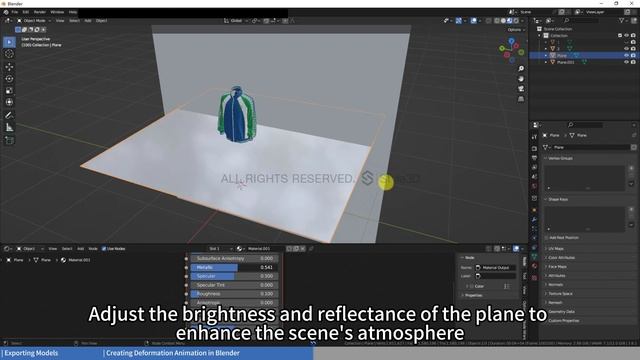Open the Object Mode dropdown
The width and height of the screenshot is (640, 360).
tap(33, 20)
